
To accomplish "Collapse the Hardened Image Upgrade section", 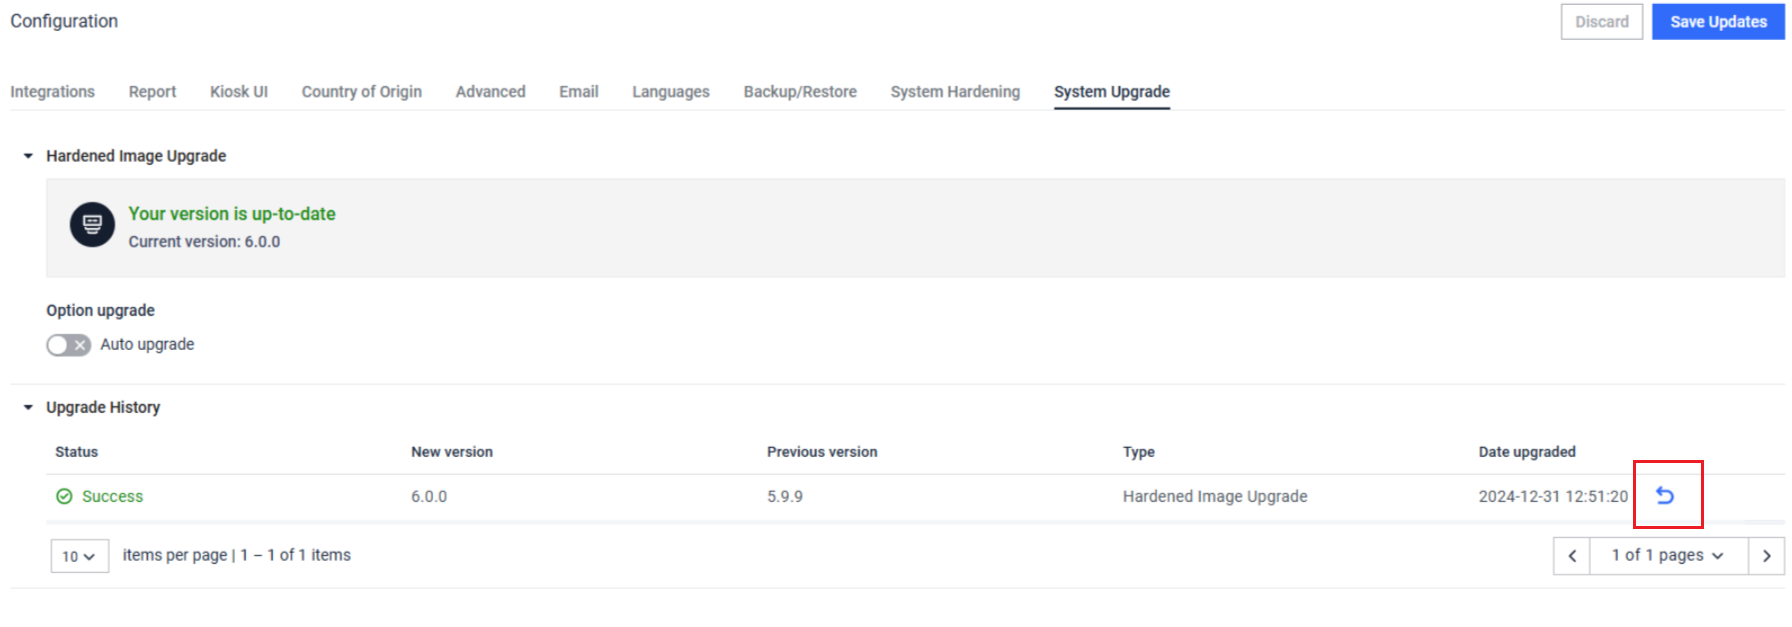I will [28, 156].
